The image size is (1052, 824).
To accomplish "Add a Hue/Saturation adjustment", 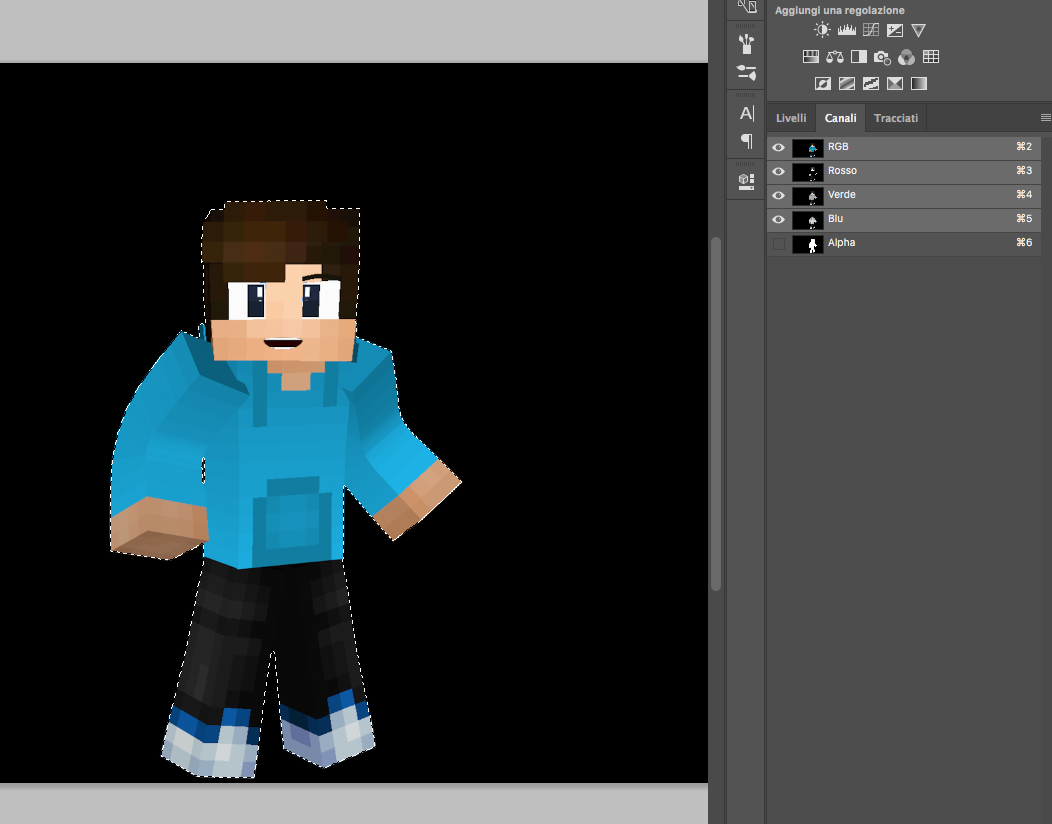I will point(811,57).
